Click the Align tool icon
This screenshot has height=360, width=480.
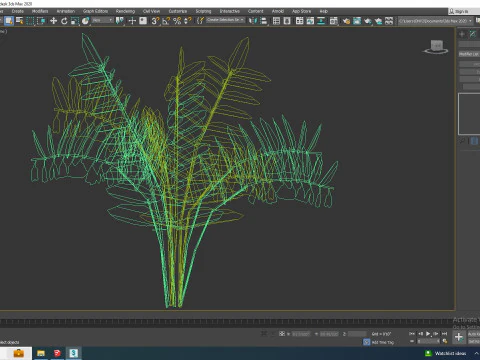coord(264,21)
